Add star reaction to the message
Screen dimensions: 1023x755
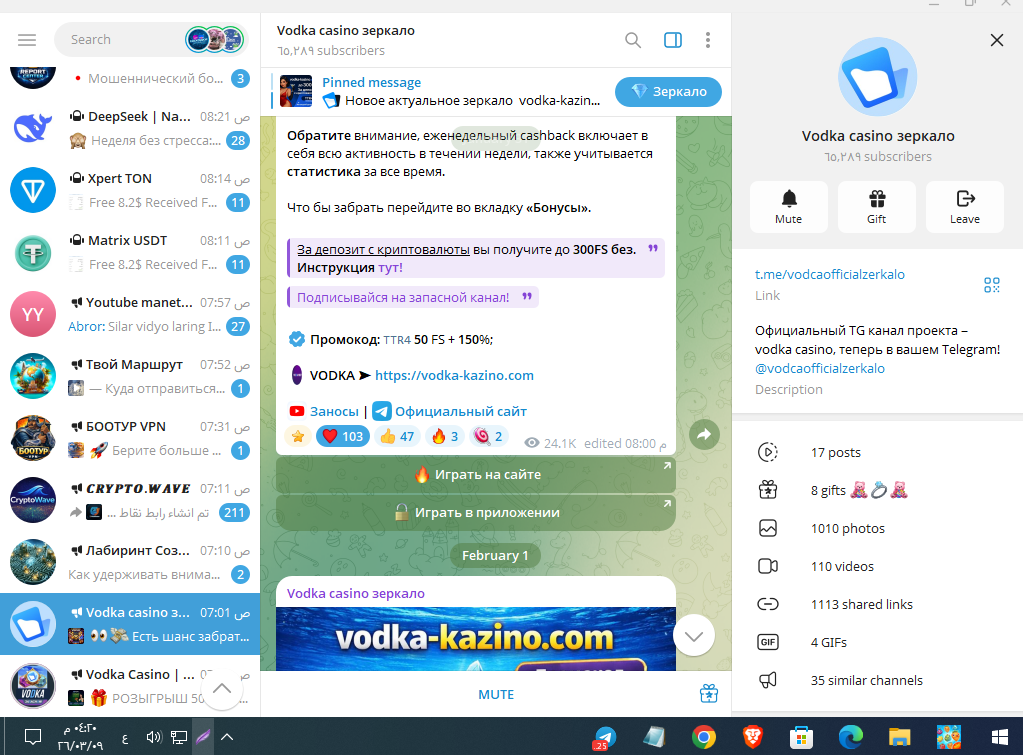coord(298,436)
